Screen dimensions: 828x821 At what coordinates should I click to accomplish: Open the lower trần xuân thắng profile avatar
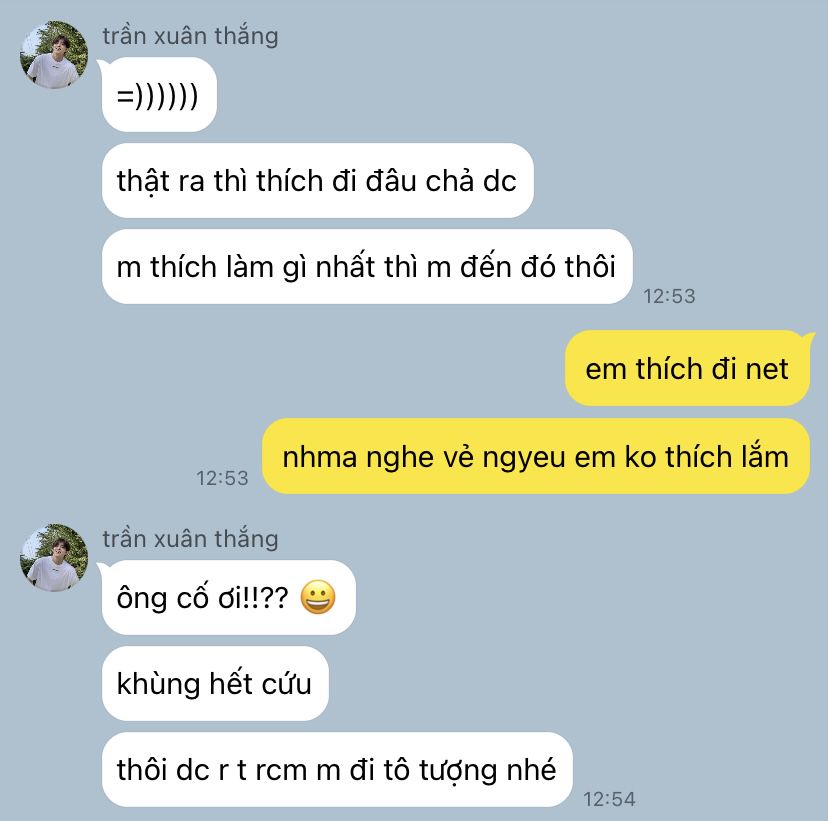tap(54, 558)
